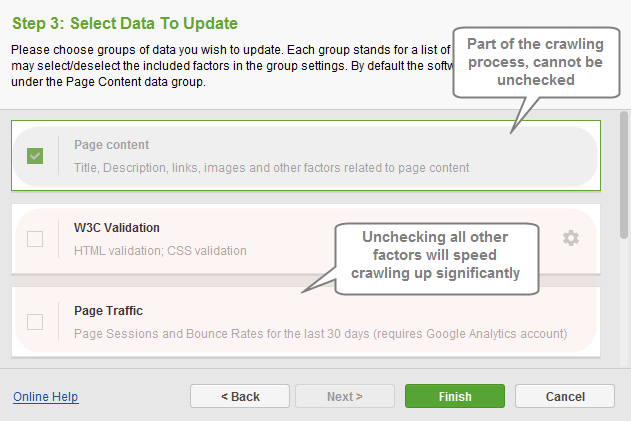This screenshot has height=421, width=631.
Task: Click the Step 3 Select Data heading
Action: click(125, 23)
